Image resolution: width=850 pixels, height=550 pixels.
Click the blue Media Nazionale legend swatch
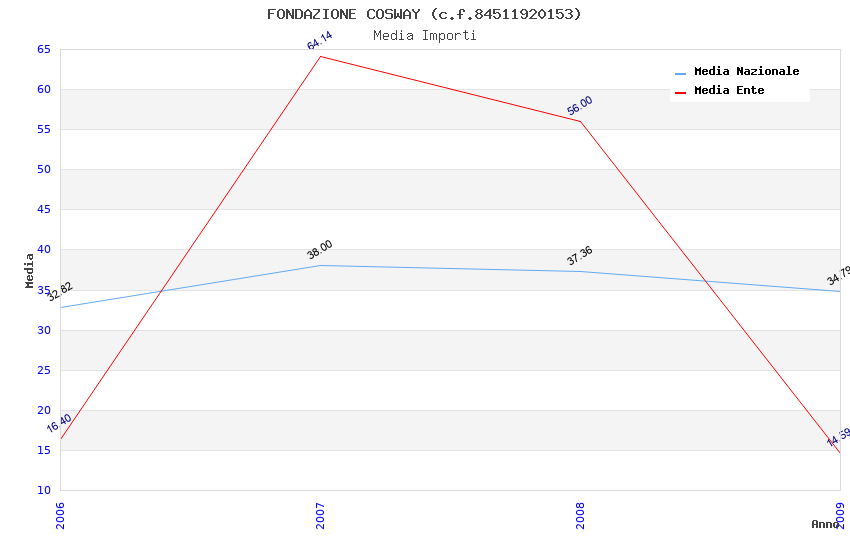pos(681,73)
